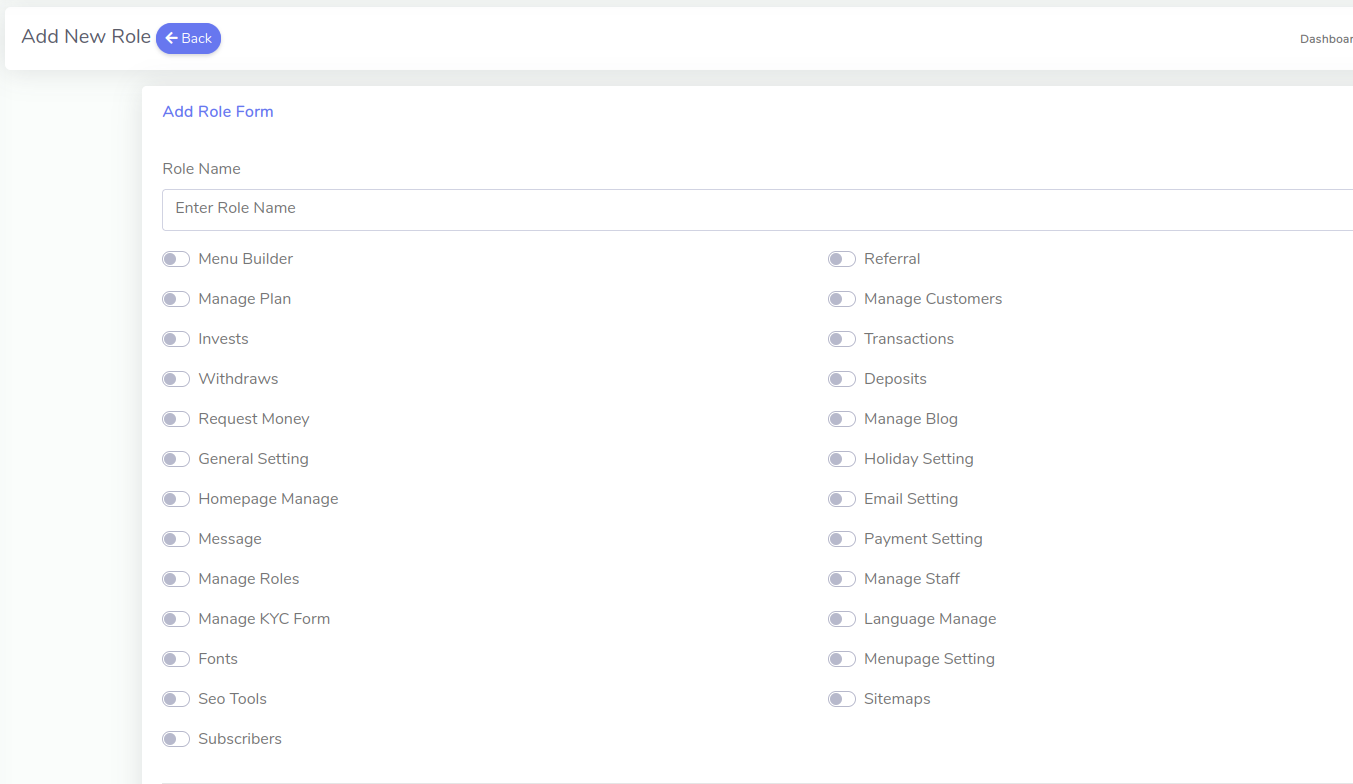Toggle the Invests permission
This screenshot has width=1353, height=784.
click(x=176, y=339)
